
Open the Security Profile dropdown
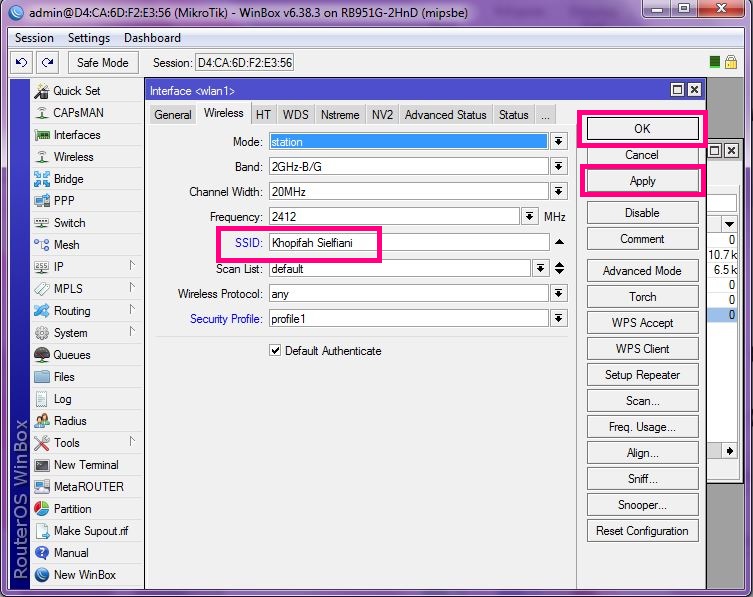pos(559,318)
